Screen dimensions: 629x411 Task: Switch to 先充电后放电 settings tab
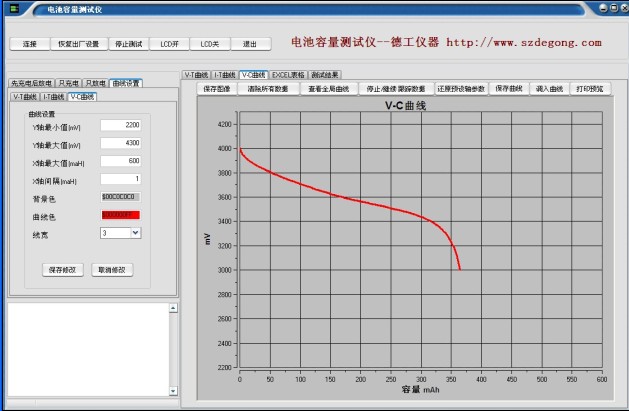point(30,83)
